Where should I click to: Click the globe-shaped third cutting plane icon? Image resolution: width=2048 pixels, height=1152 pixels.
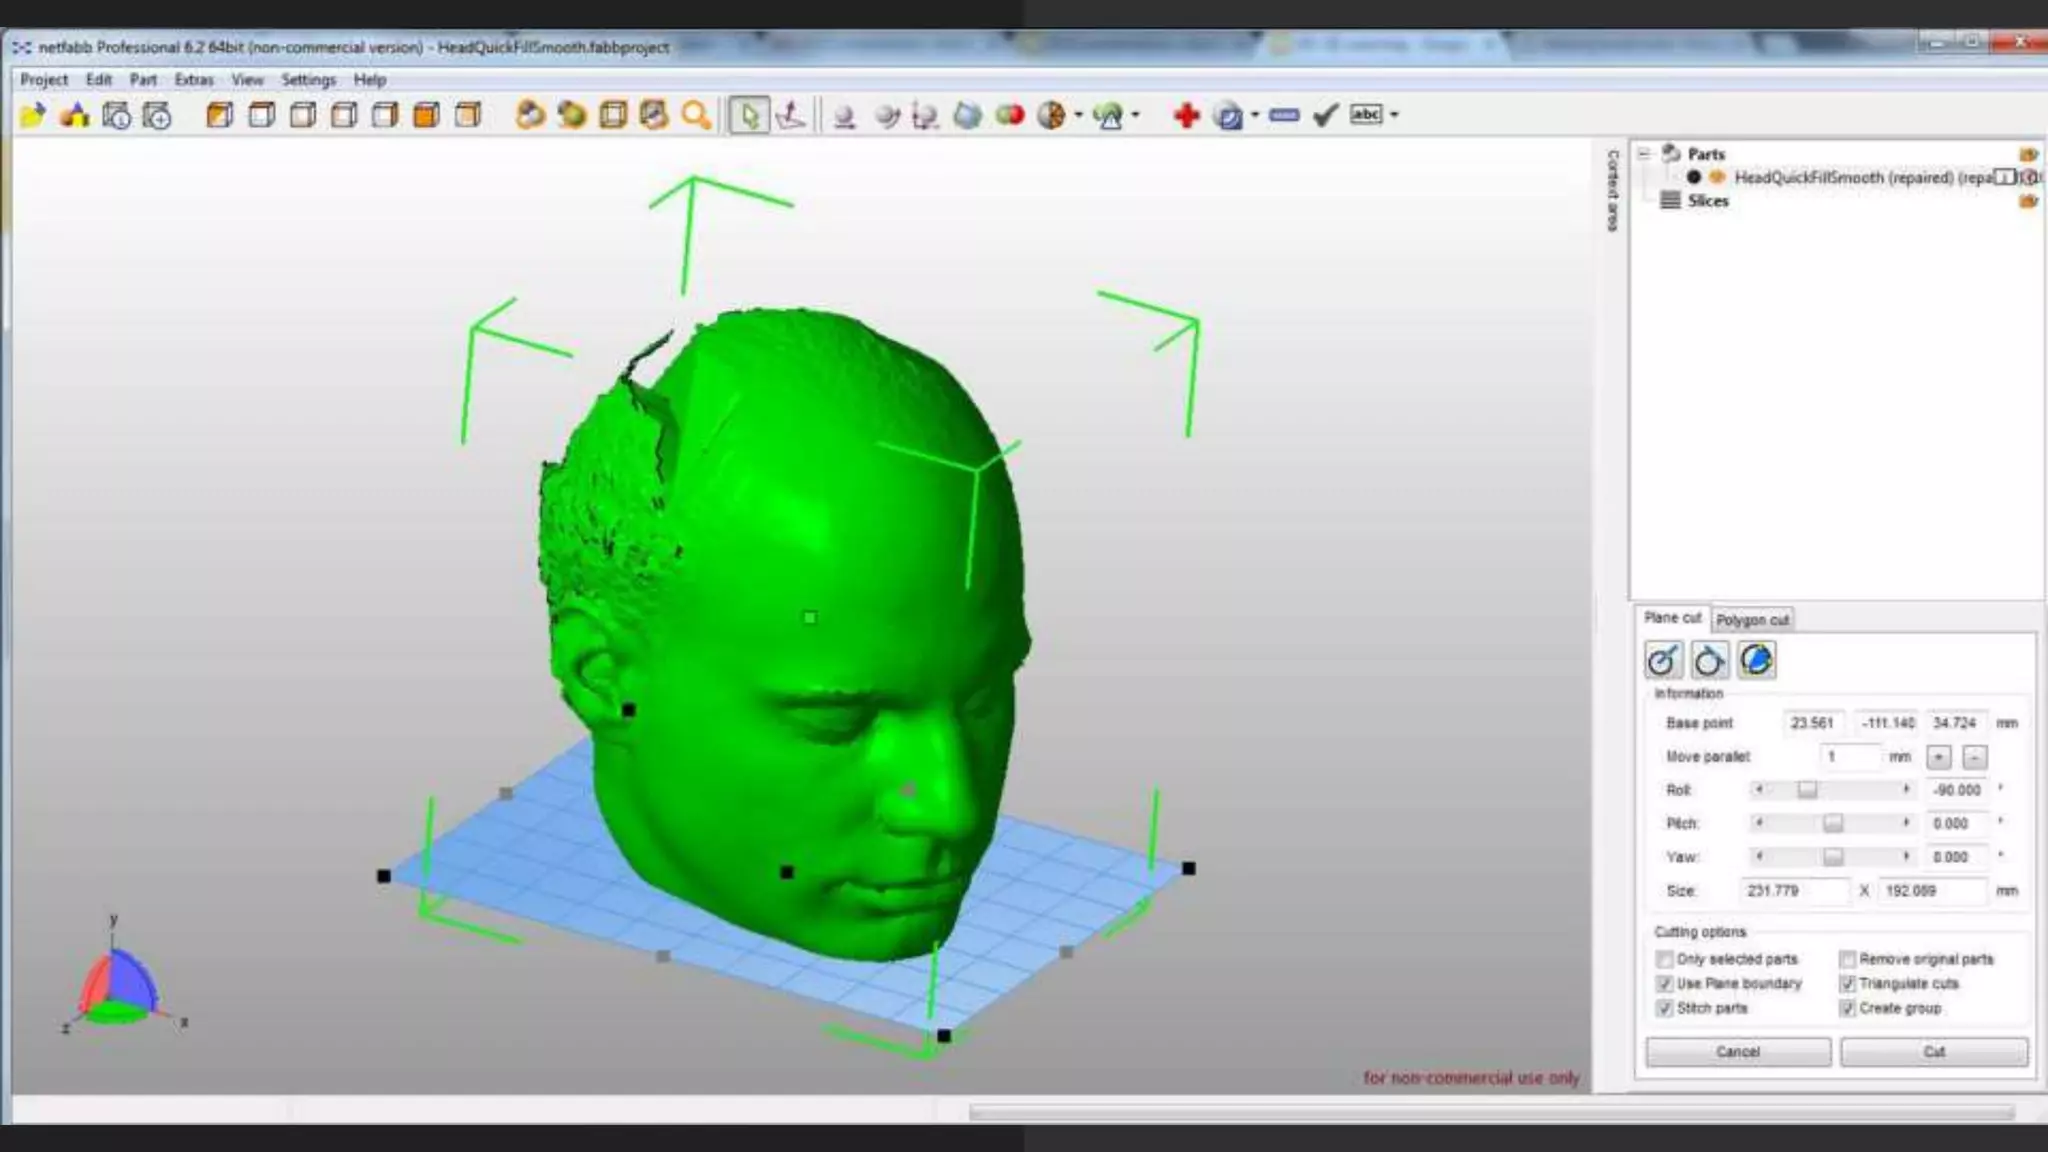(1756, 660)
